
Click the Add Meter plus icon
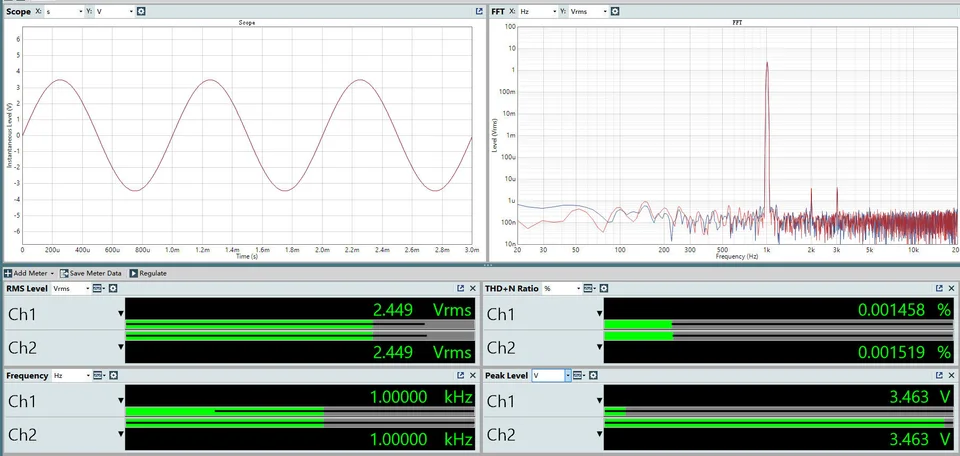click(x=8, y=273)
